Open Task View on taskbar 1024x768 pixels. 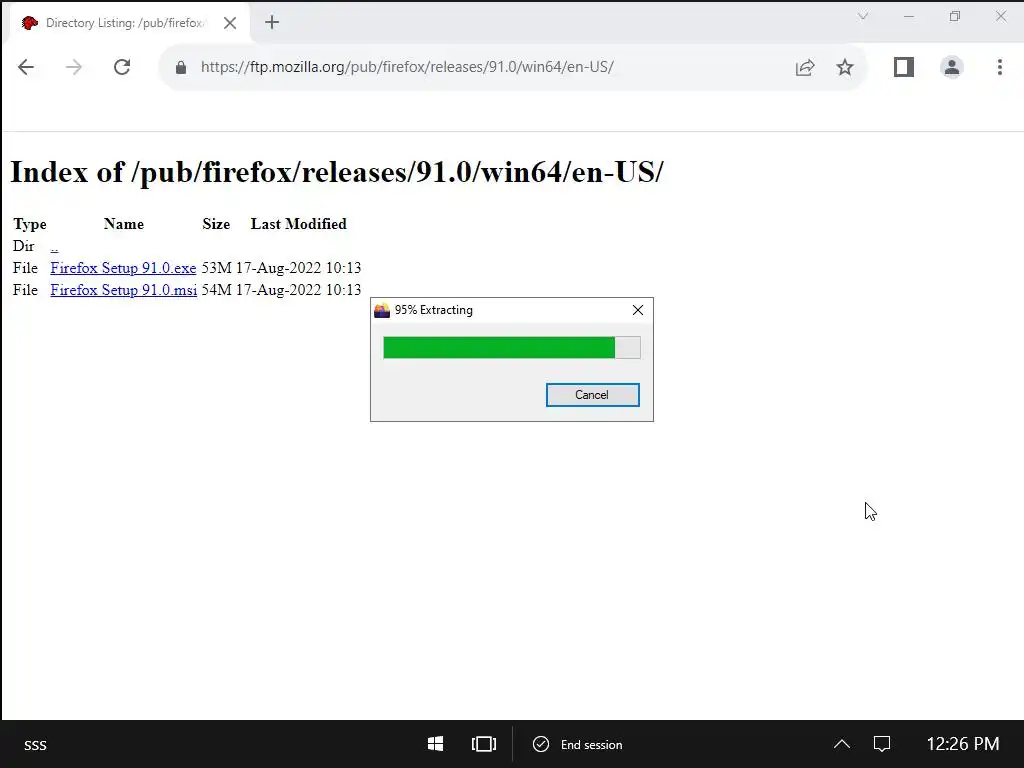point(484,744)
